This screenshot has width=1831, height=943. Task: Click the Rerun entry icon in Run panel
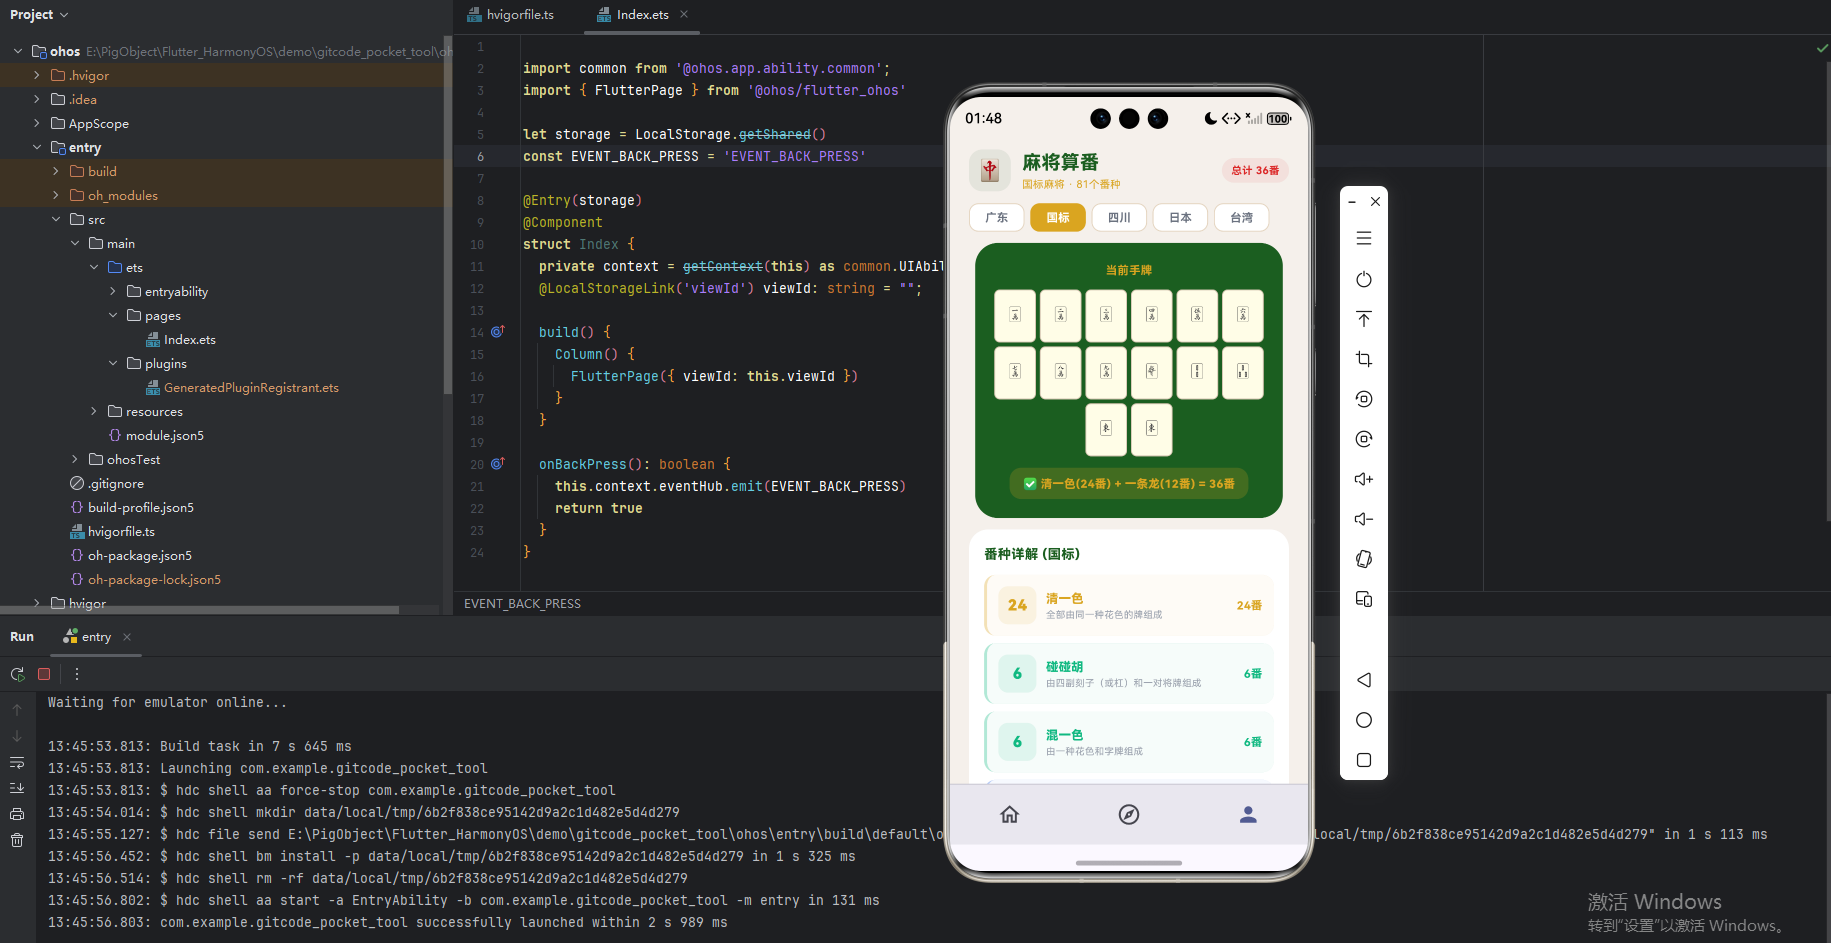tap(17, 674)
